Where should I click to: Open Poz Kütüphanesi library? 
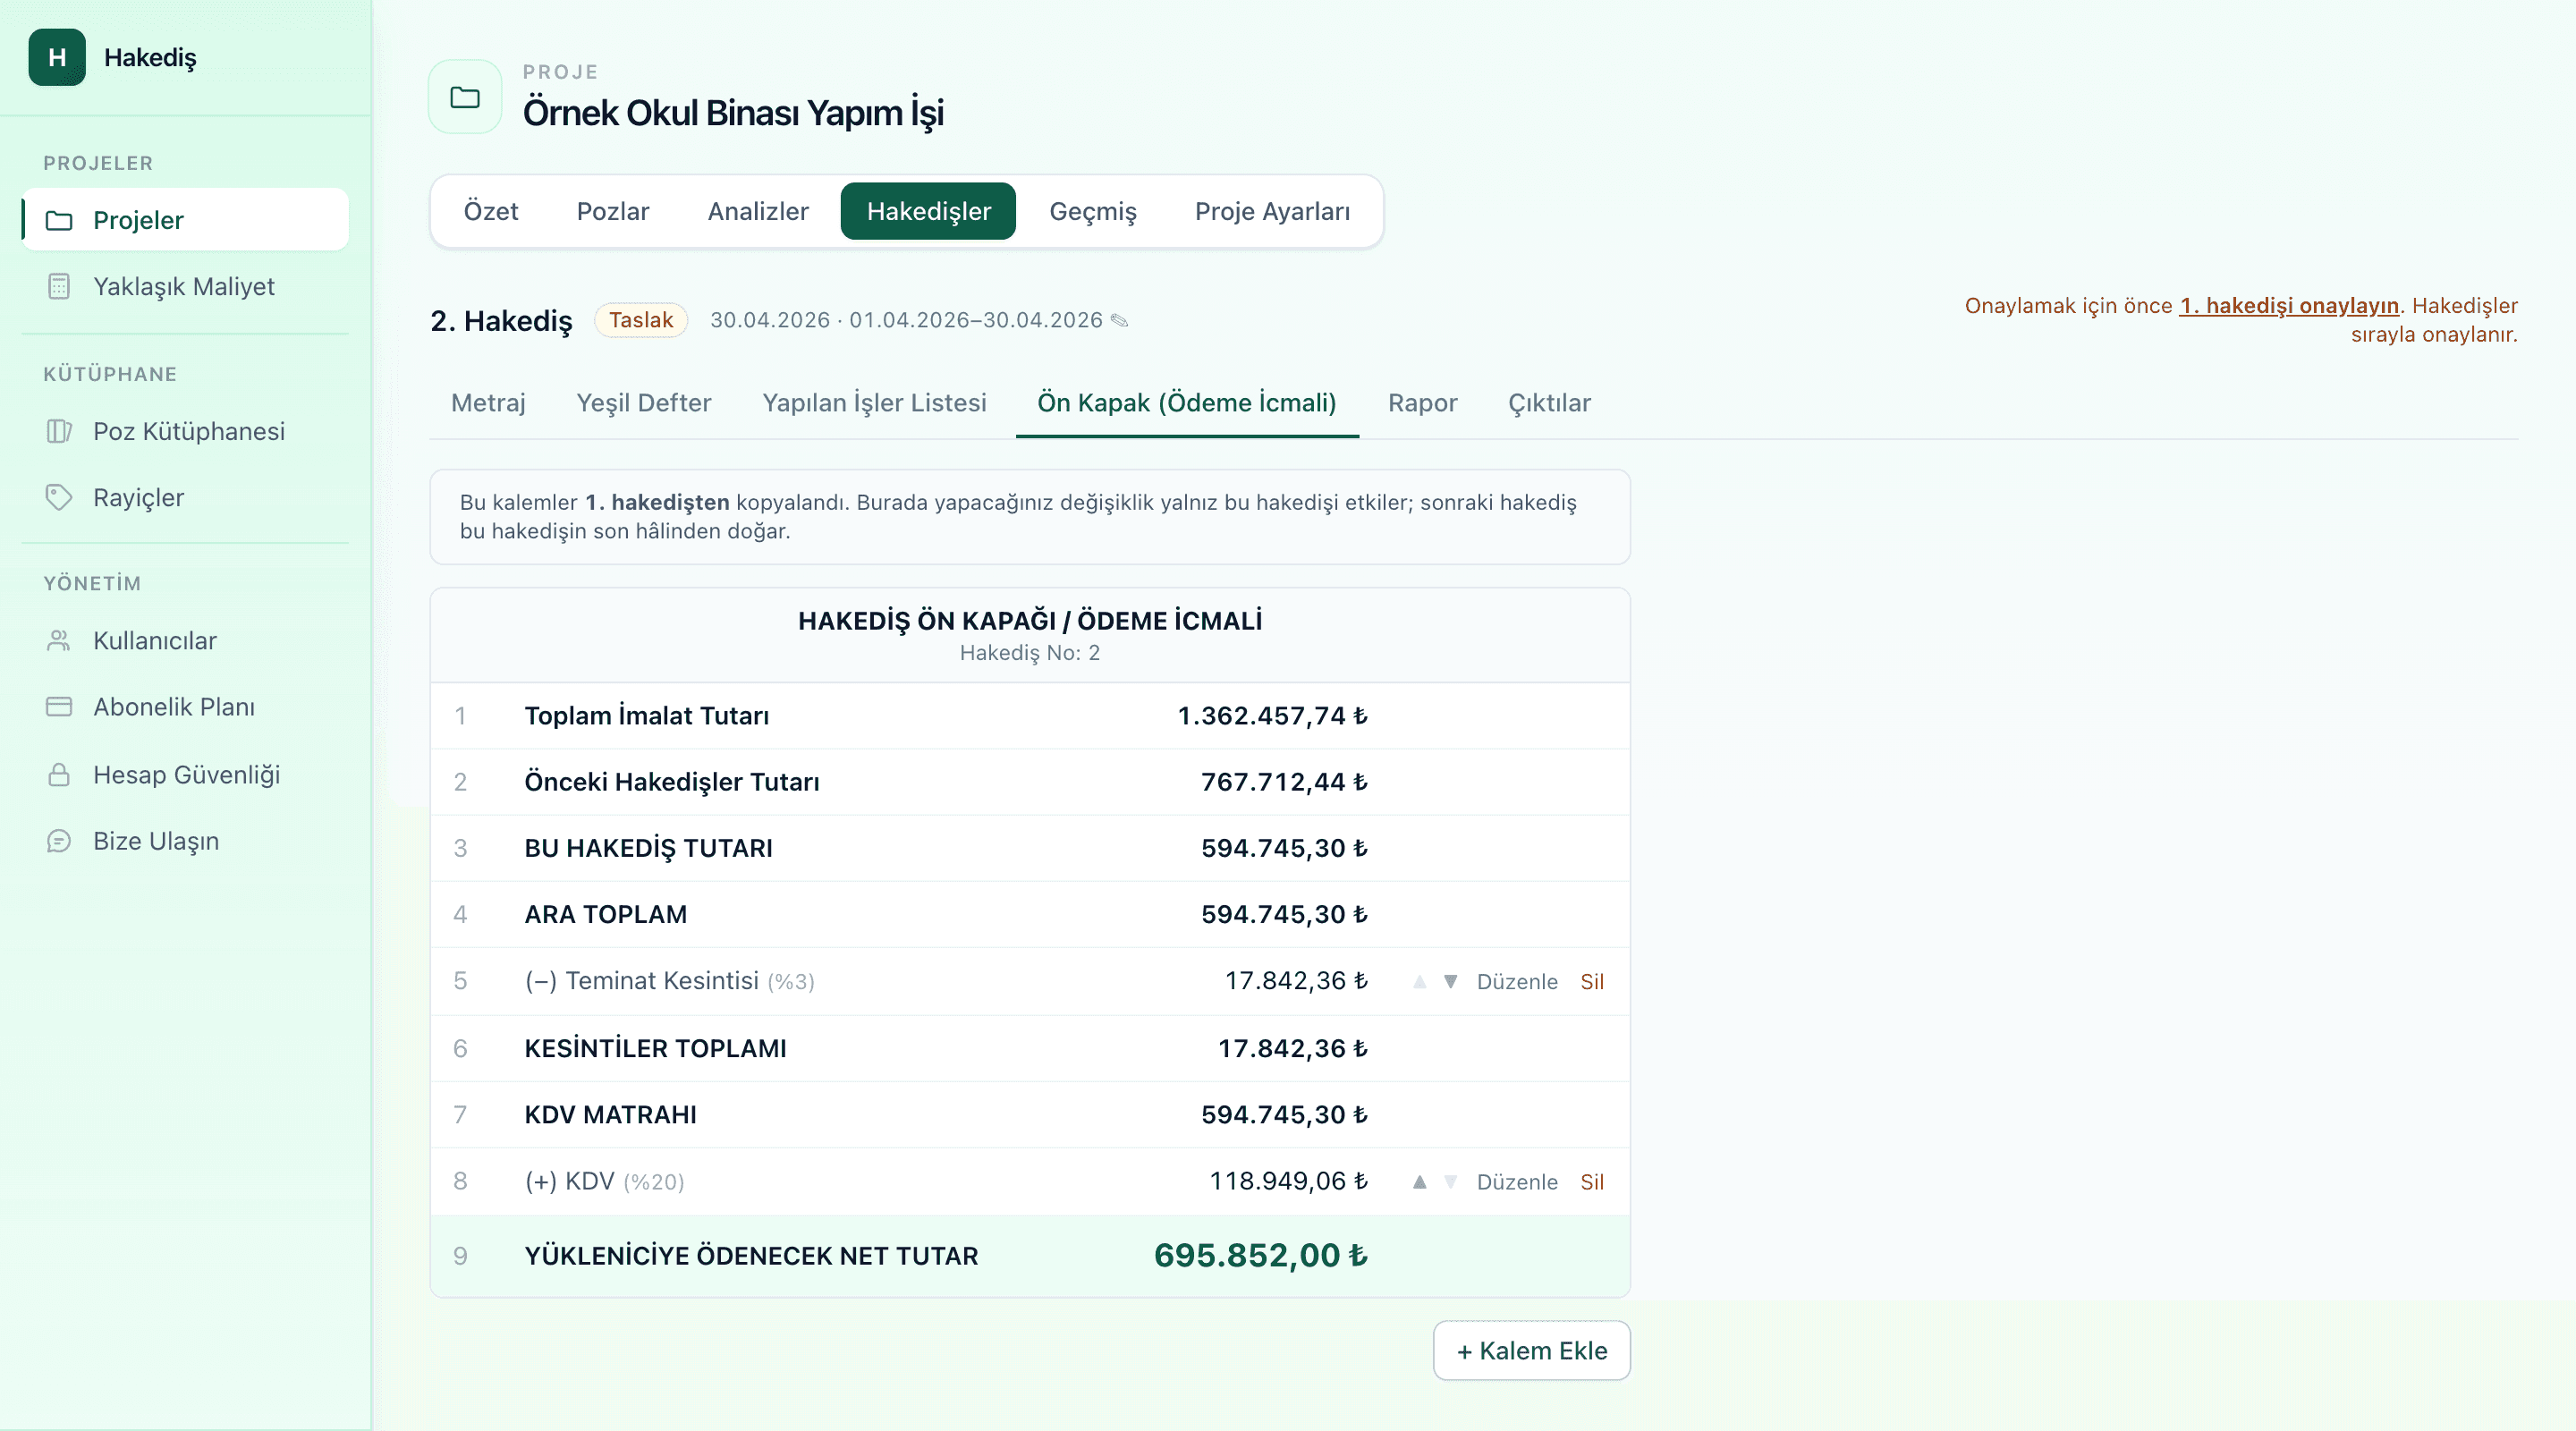185,431
